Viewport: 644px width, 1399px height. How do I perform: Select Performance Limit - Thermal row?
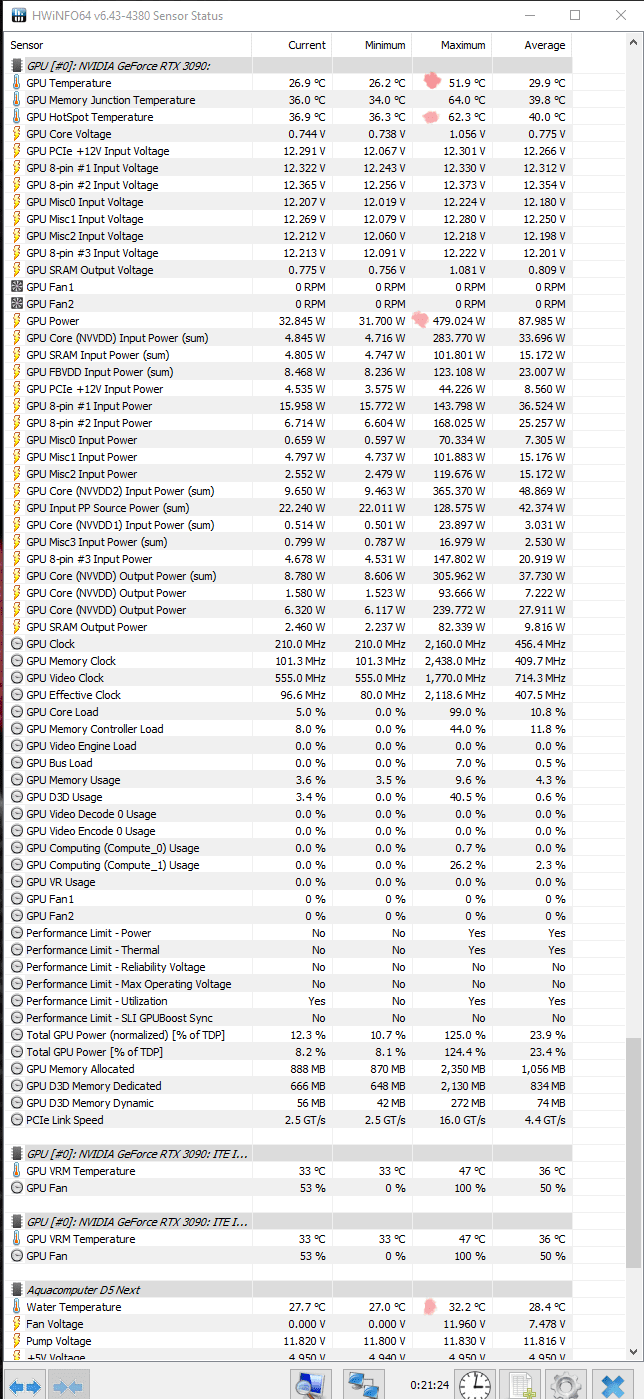click(93, 950)
